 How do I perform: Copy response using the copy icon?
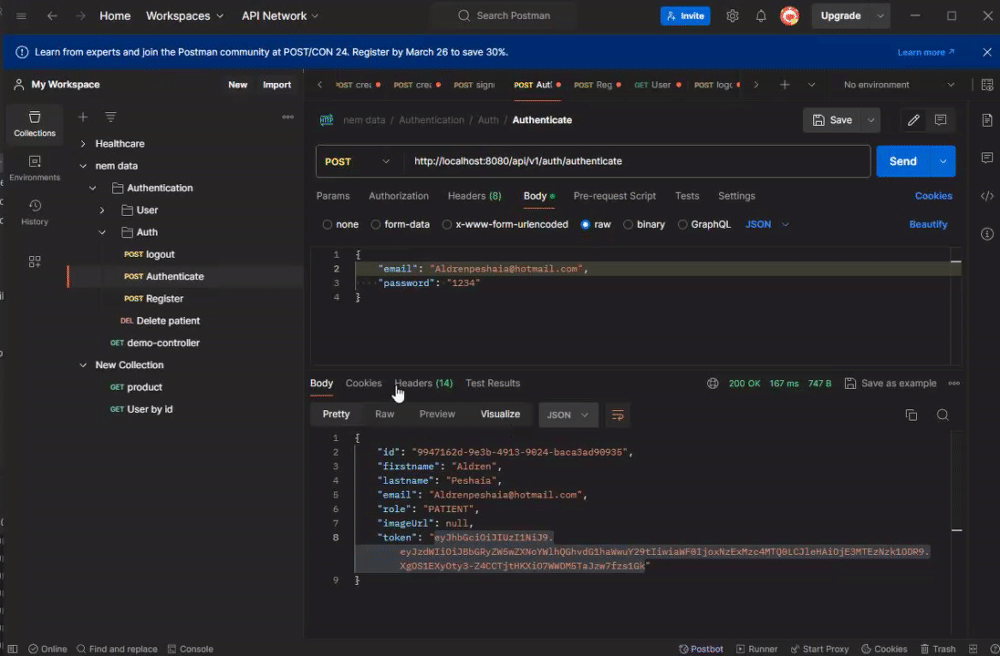click(x=911, y=415)
